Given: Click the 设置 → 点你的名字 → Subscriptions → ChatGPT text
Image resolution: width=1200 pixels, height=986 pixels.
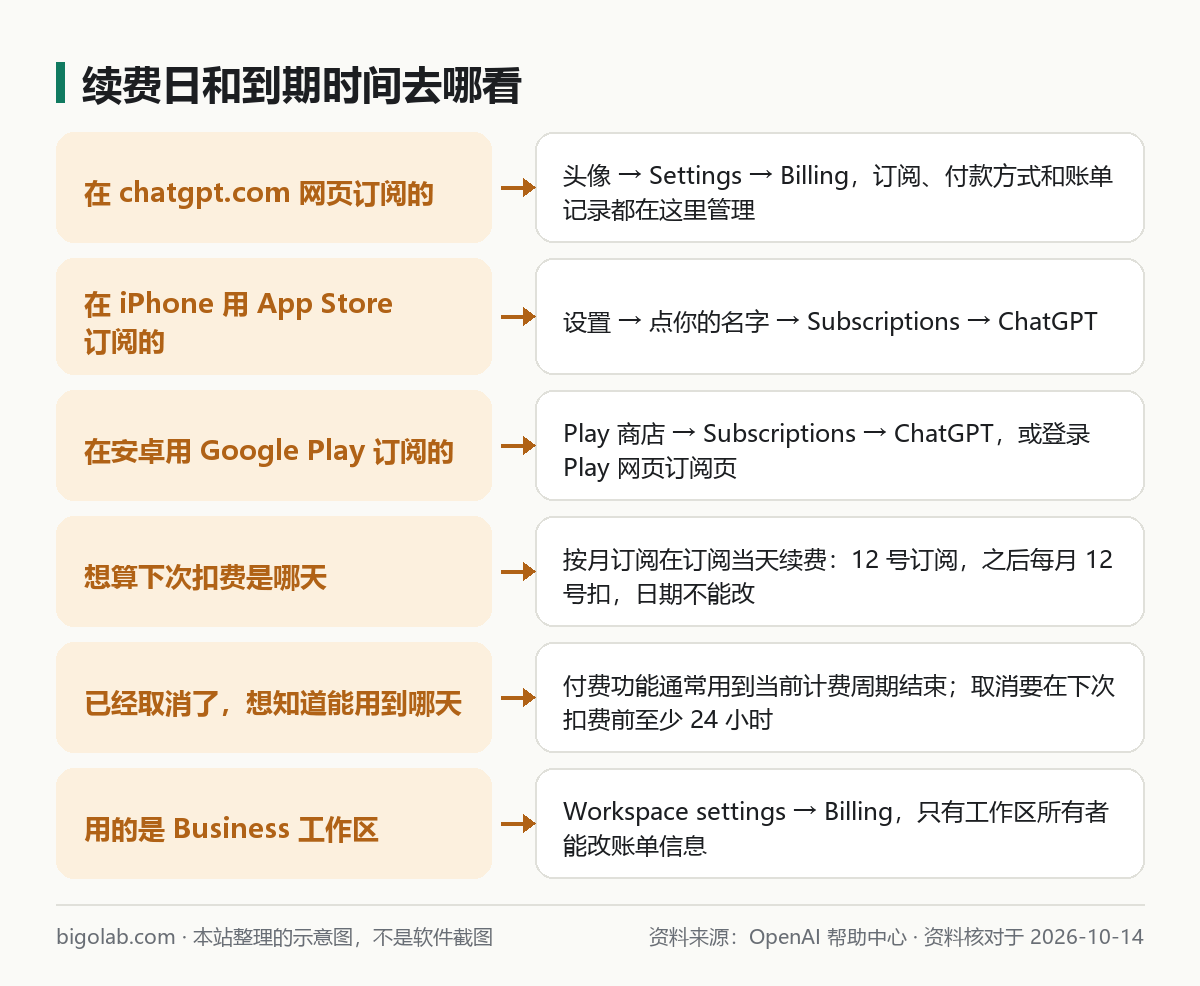Looking at the screenshot, I should [830, 321].
